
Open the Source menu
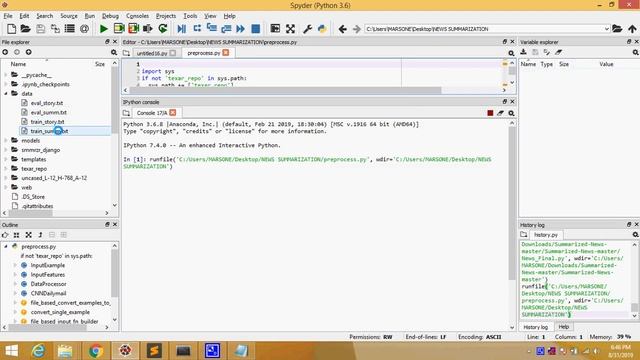point(69,16)
